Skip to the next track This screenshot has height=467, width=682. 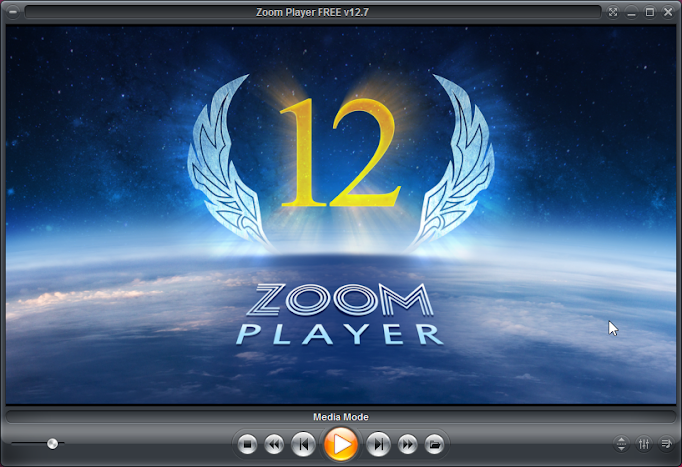coord(378,444)
